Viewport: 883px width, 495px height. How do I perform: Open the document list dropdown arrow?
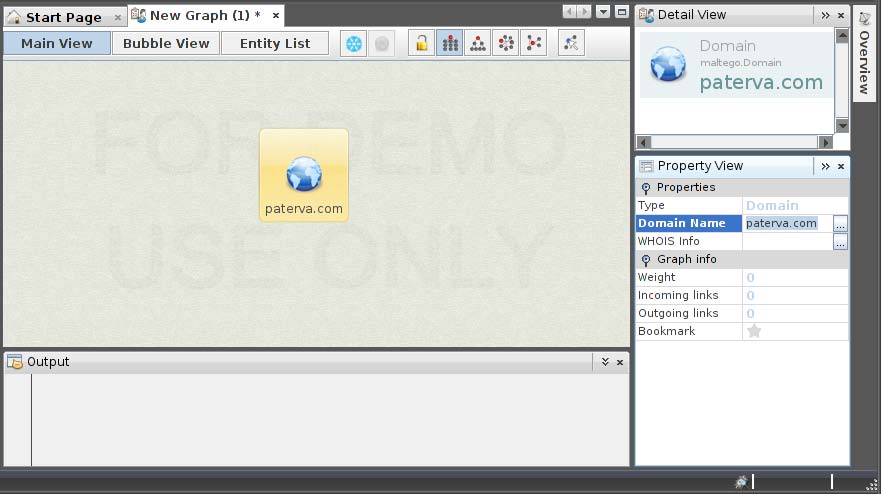[x=603, y=13]
